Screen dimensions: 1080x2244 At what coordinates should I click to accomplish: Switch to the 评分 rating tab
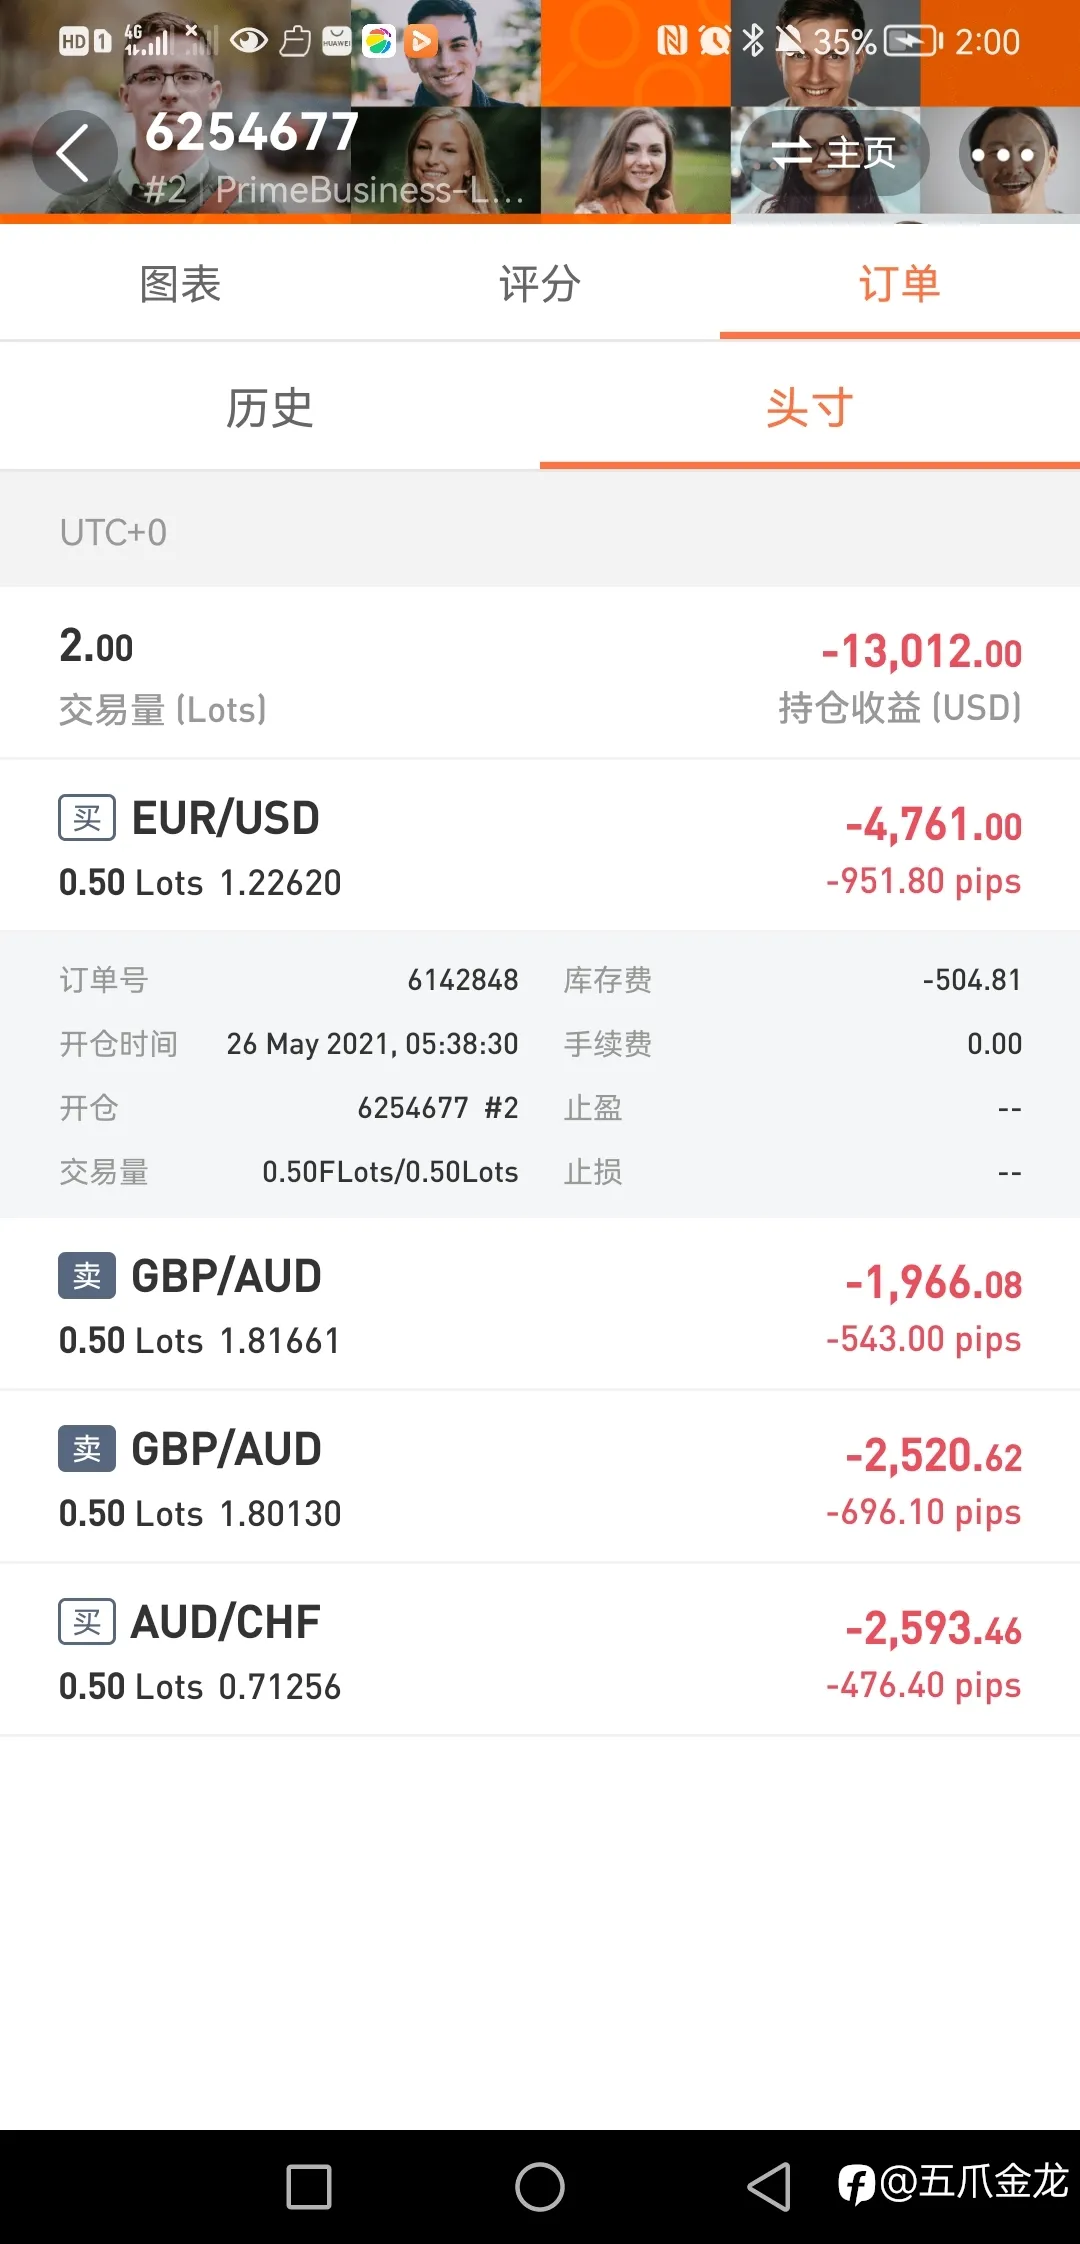pos(540,284)
